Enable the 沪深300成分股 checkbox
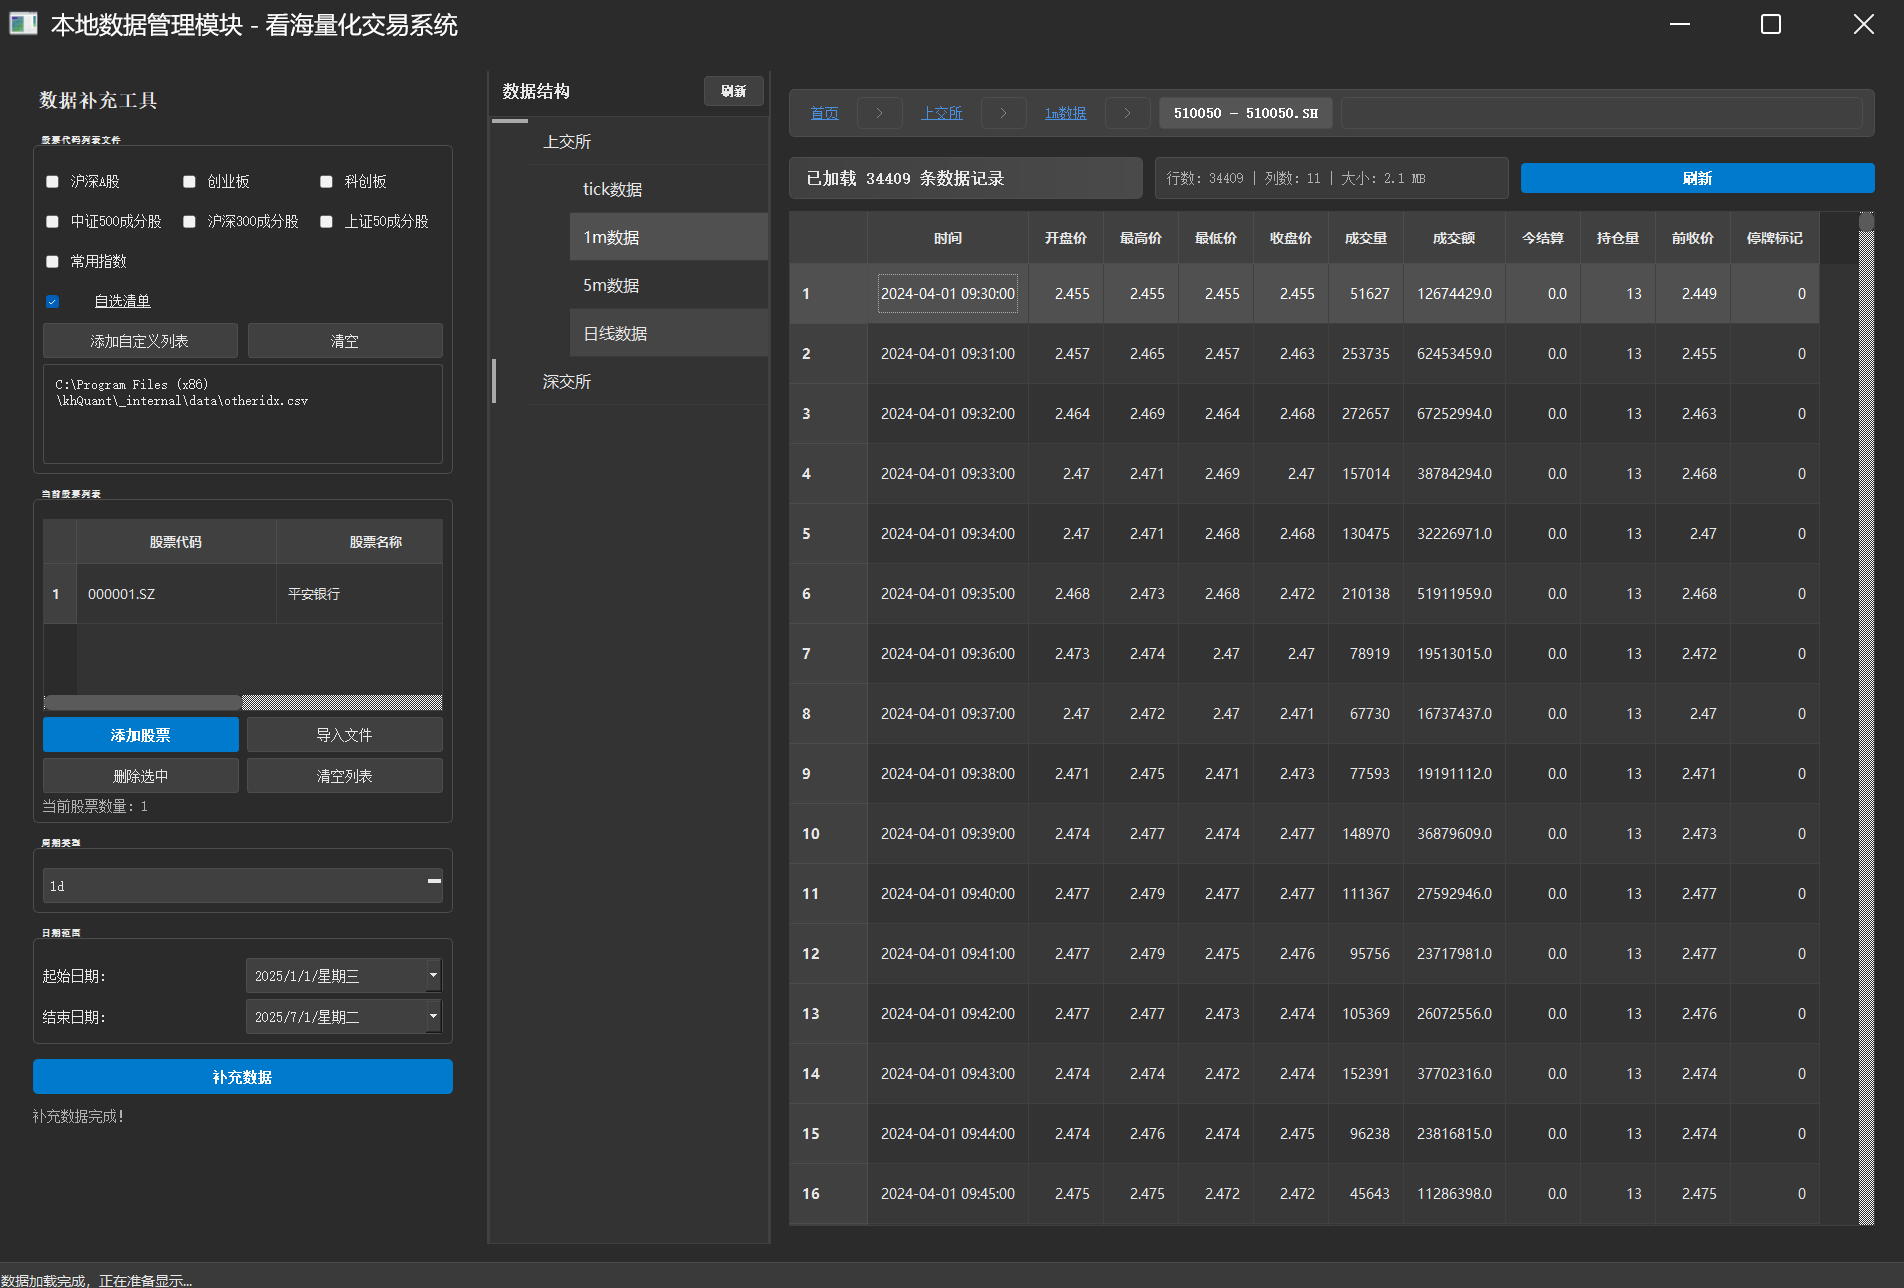 tap(189, 222)
